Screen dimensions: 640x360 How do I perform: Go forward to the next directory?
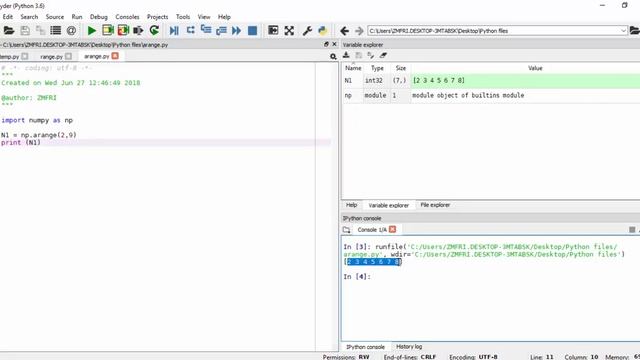[x=359, y=31]
